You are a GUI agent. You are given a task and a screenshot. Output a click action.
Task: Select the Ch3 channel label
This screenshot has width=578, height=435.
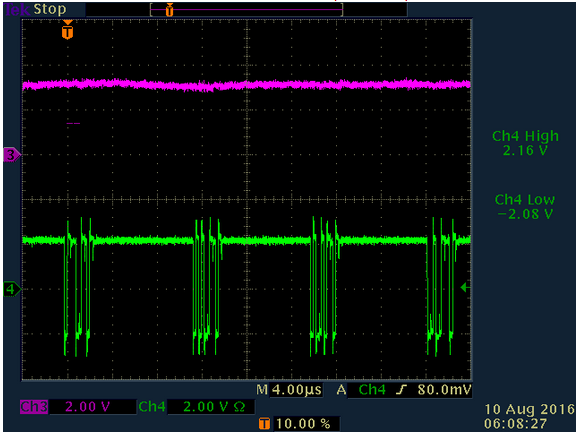(34, 407)
